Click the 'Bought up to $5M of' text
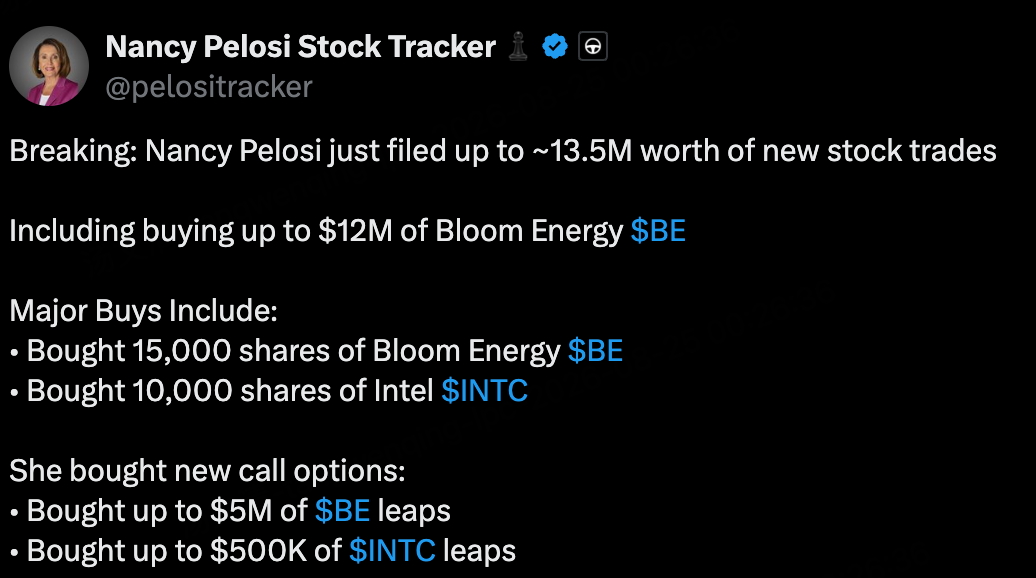Screen dimensions: 1036x578 coord(167,511)
